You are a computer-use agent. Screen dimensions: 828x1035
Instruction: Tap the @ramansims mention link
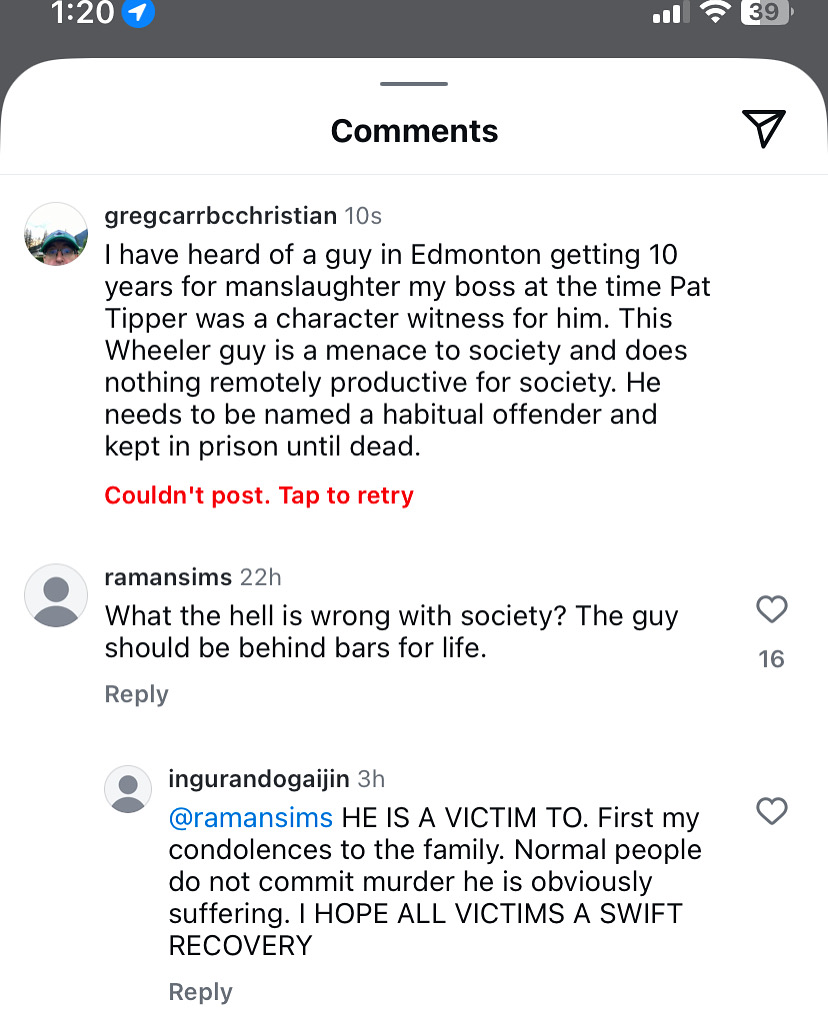251,818
